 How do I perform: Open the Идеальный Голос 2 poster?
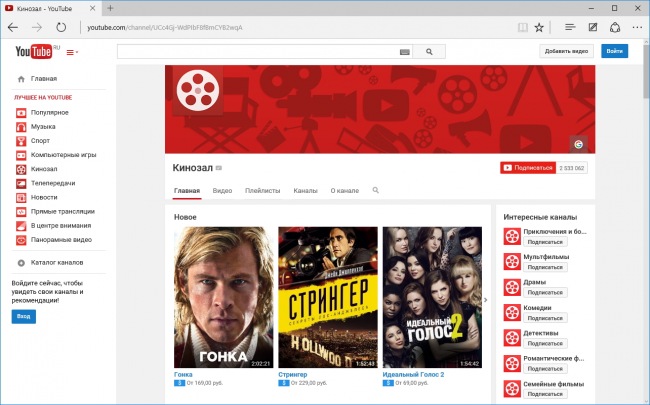click(x=432, y=297)
